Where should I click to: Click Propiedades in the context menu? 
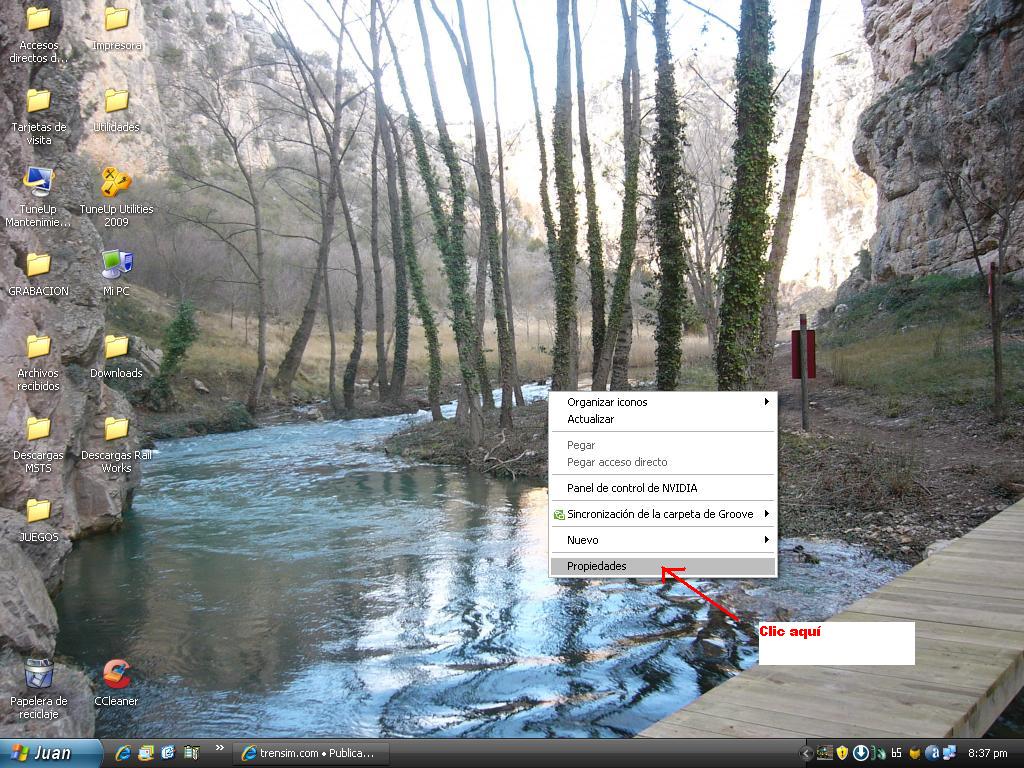point(597,566)
